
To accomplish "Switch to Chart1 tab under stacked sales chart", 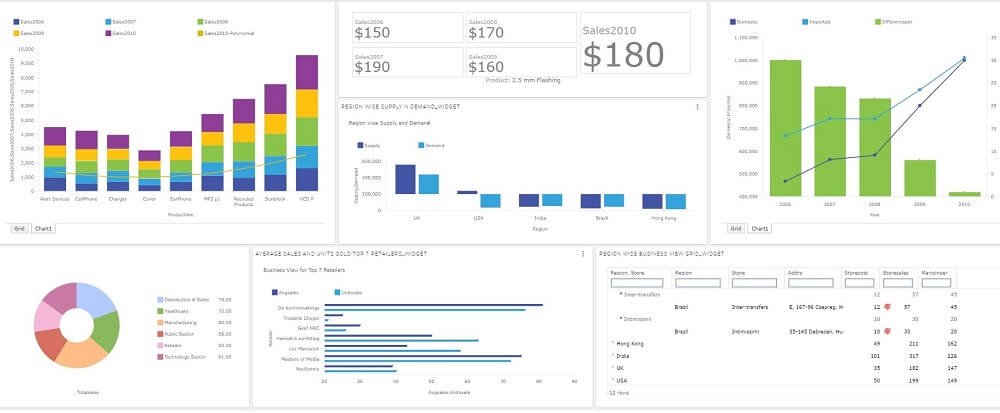I will (x=43, y=228).
